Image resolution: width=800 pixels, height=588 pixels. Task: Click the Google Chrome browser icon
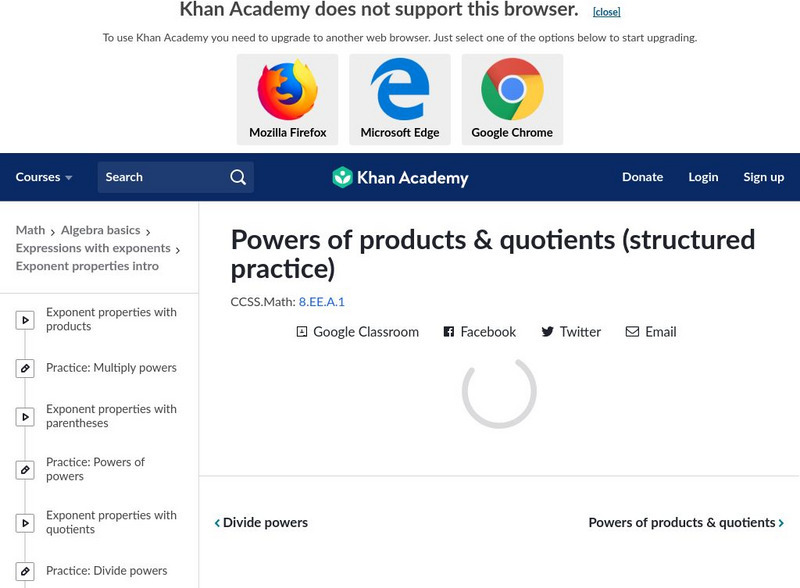[x=512, y=90]
